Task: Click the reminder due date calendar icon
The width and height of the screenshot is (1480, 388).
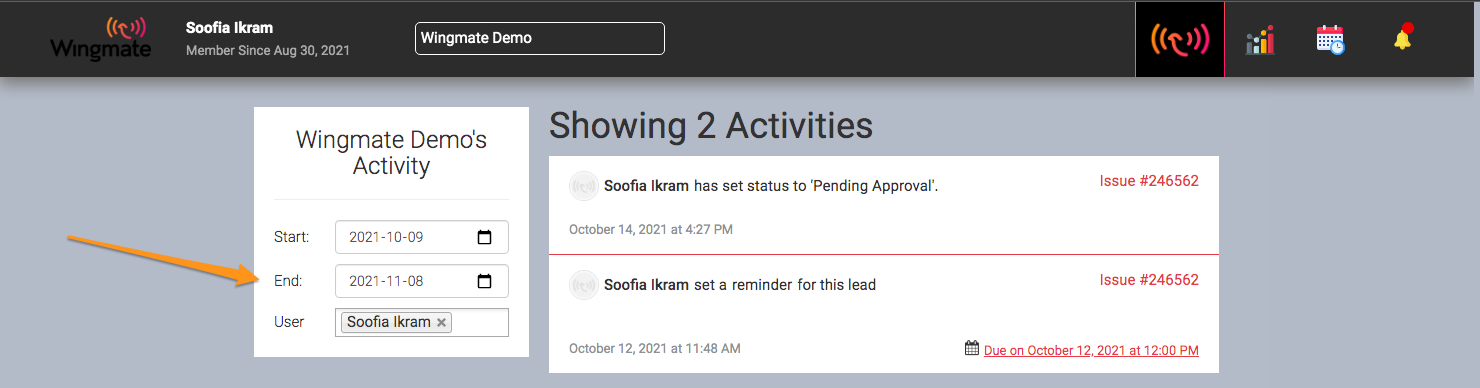Action: coord(972,348)
